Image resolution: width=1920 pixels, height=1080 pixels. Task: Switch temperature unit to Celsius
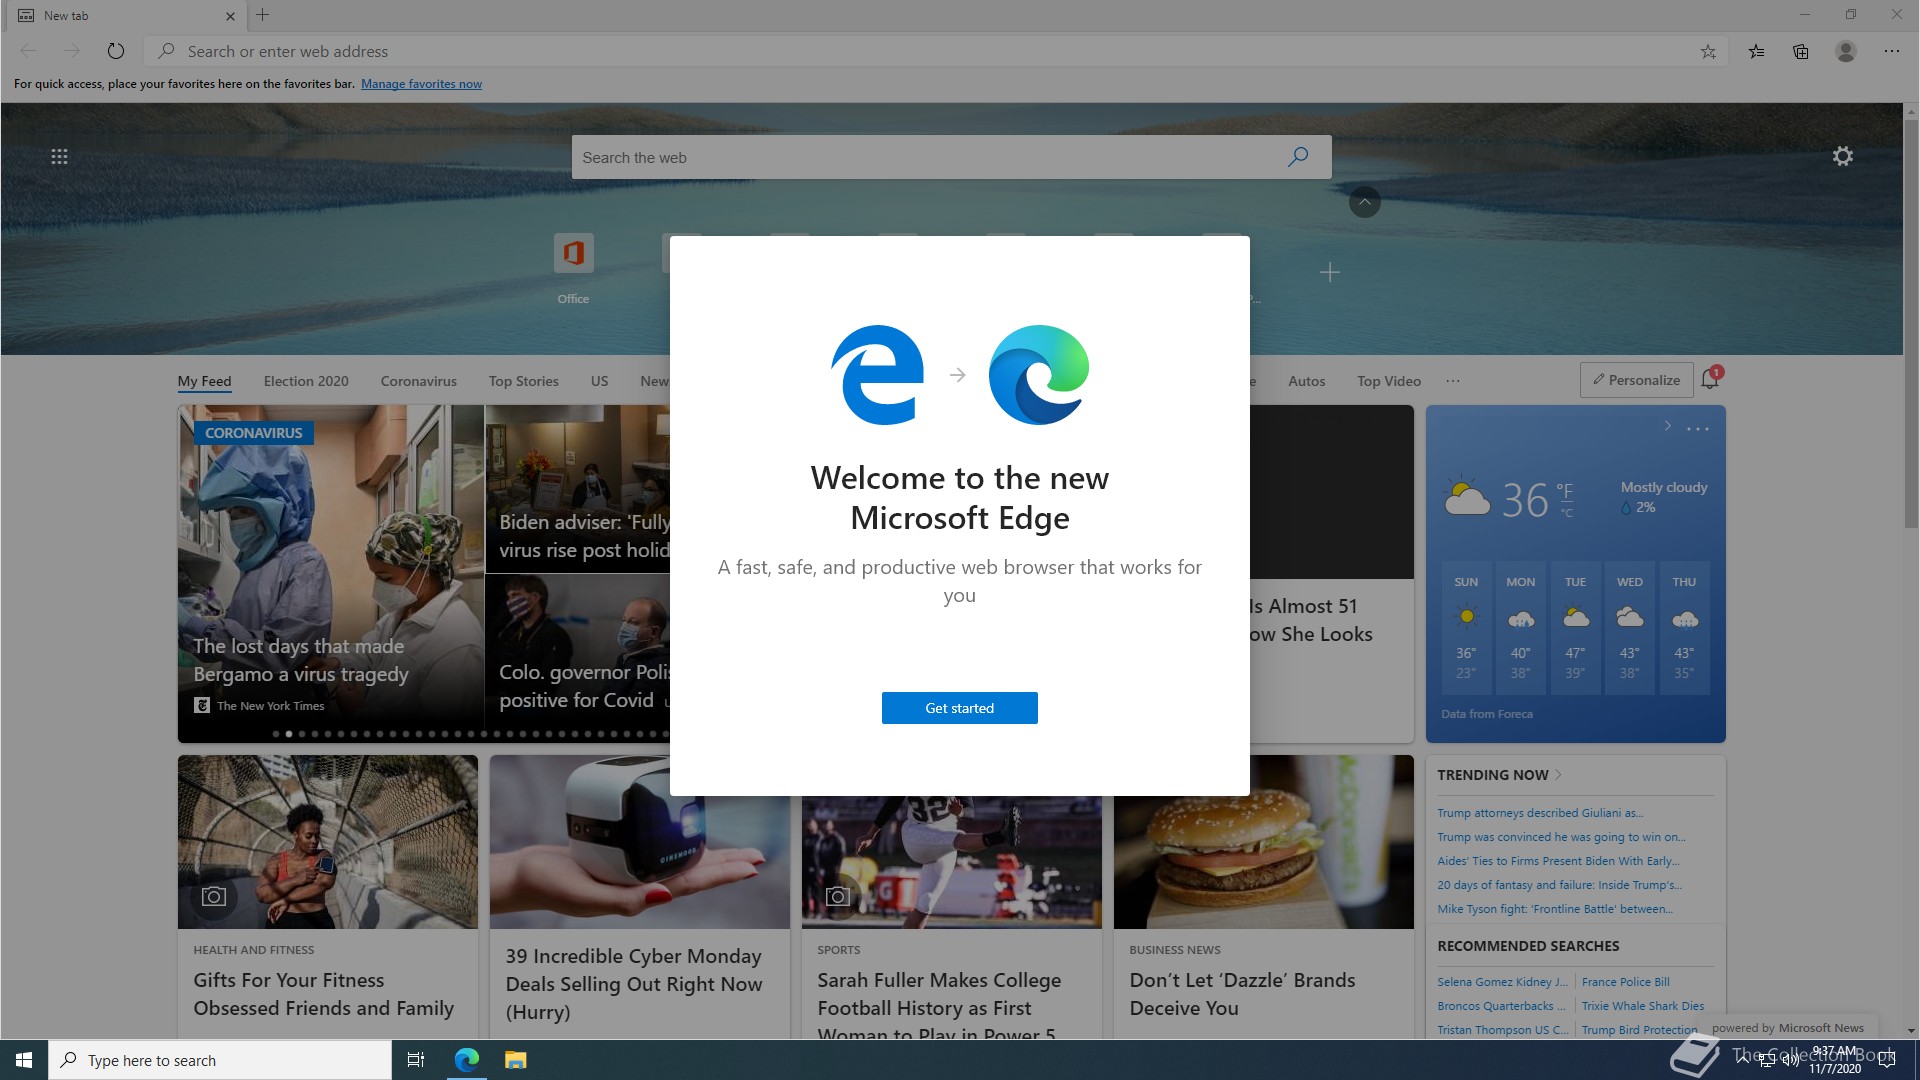pos(1567,513)
